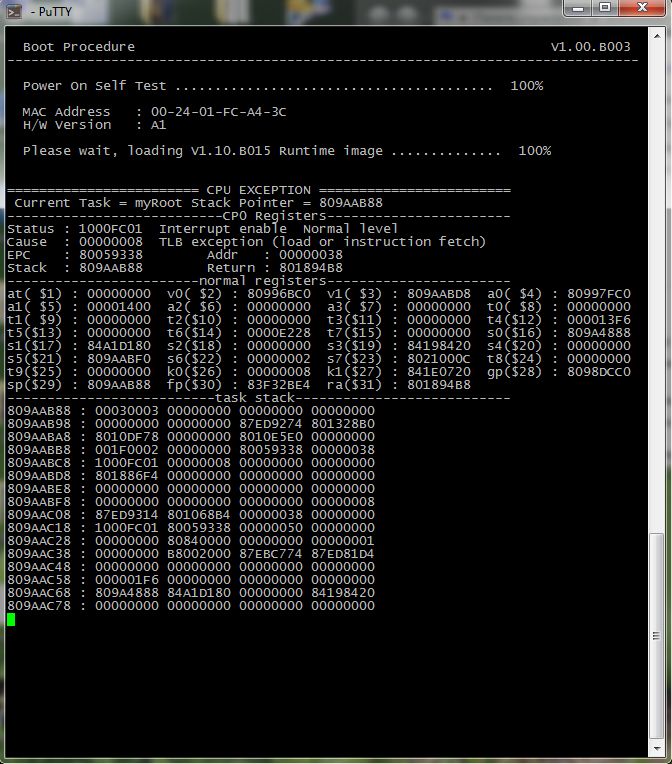Screen dimensions: 672x764
Task: Maximize the PuTTY window
Action: point(605,8)
